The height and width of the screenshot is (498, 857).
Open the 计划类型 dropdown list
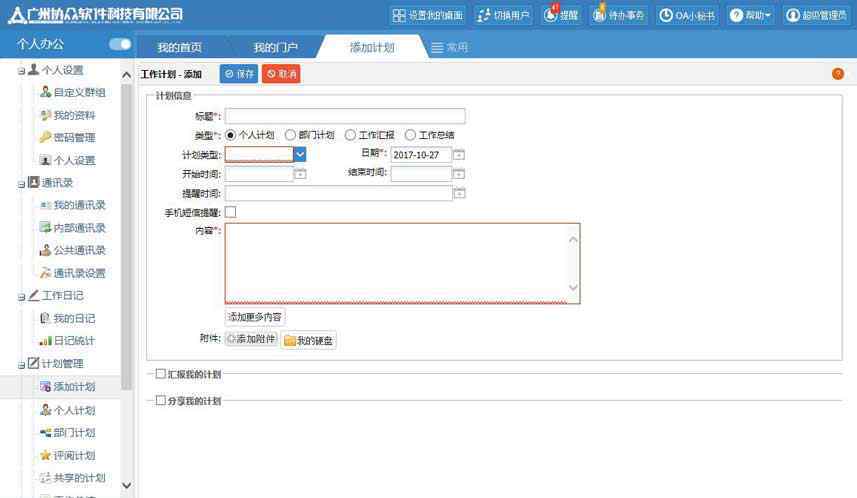pos(300,154)
